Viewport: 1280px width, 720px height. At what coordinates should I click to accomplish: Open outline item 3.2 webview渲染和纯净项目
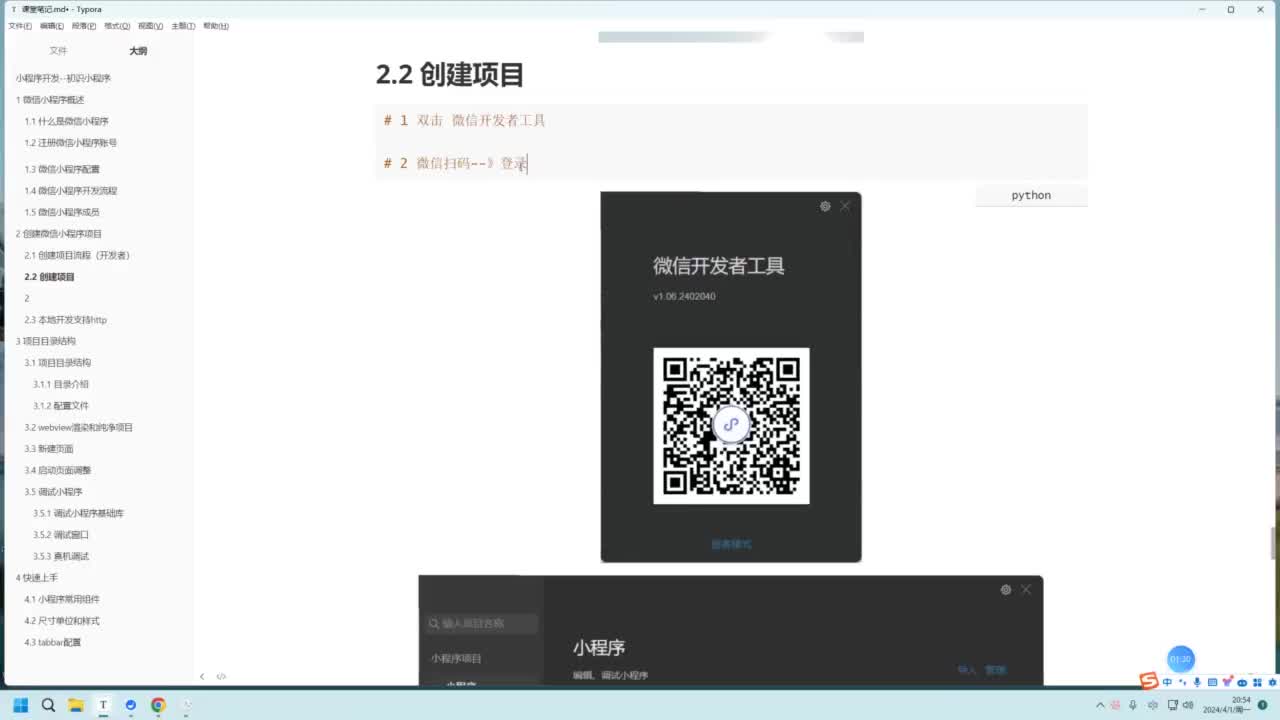tap(78, 427)
